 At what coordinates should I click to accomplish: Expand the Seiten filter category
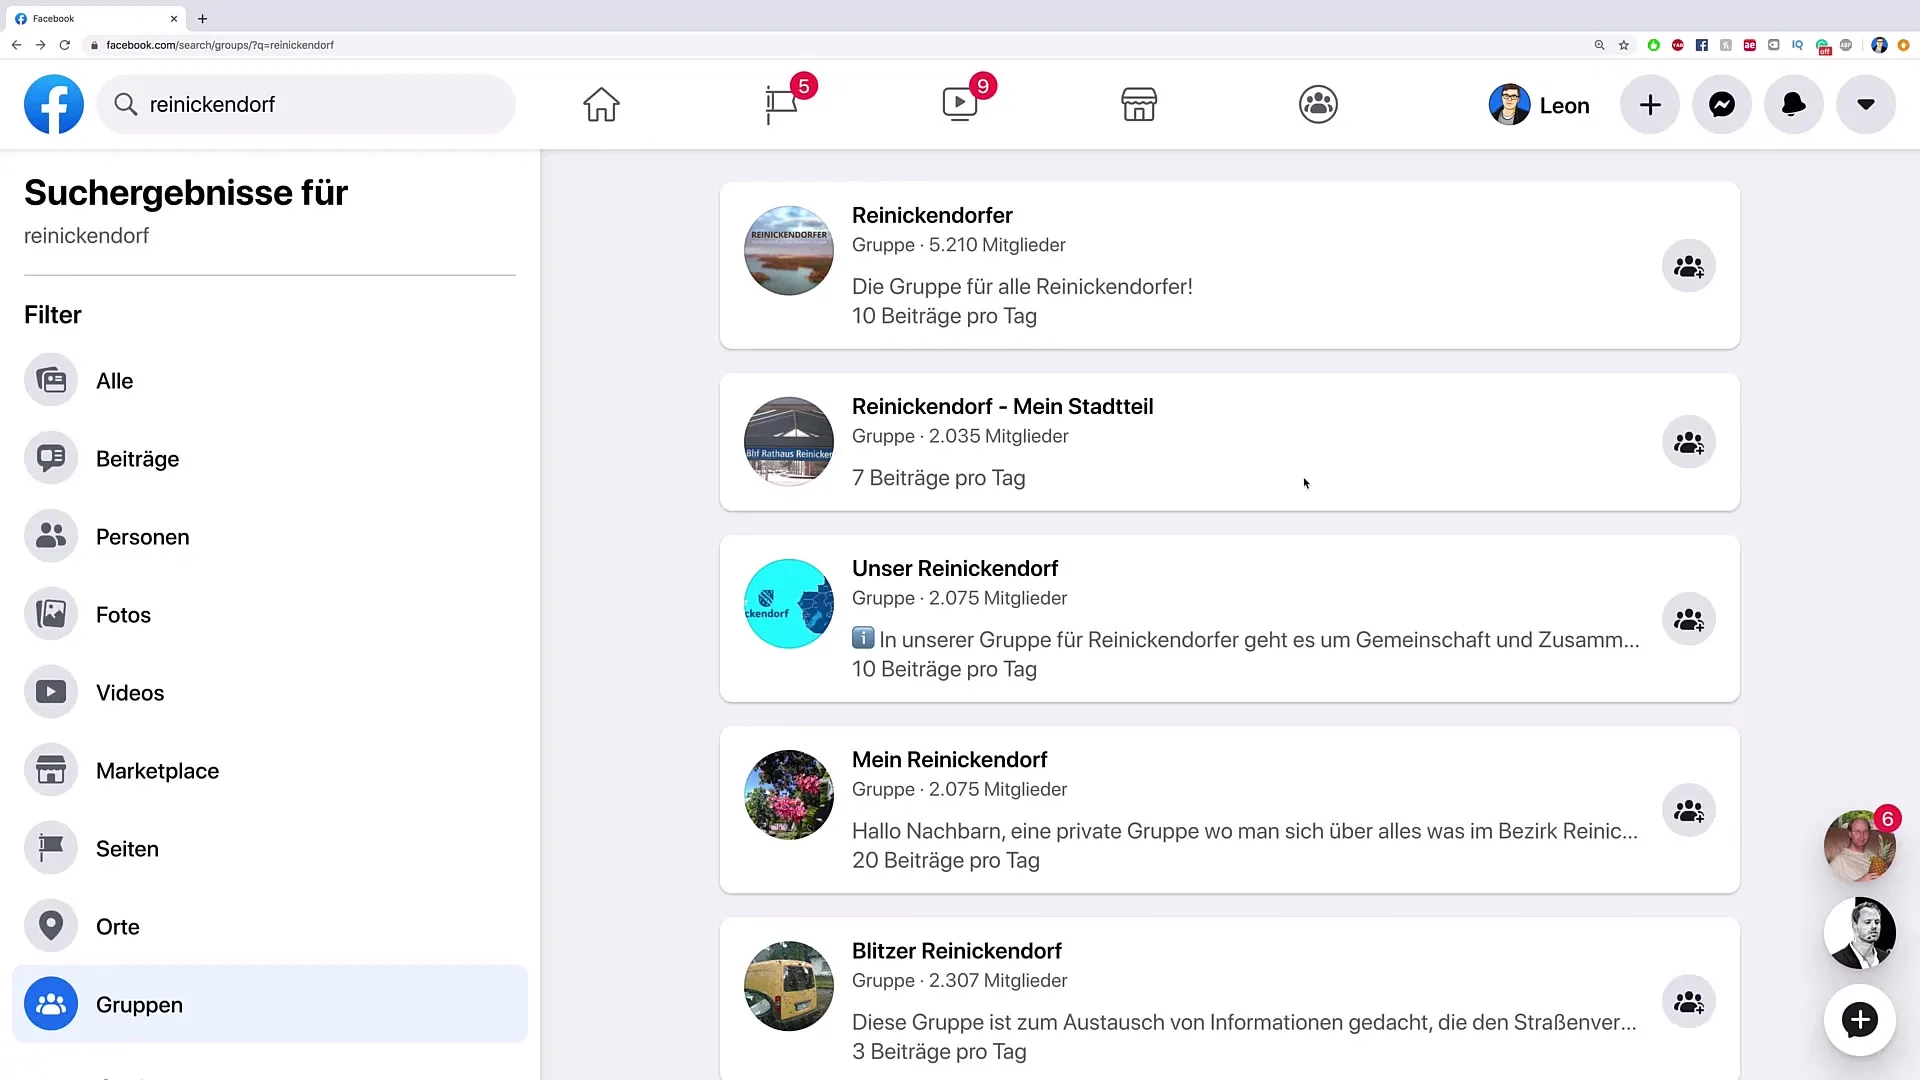tap(128, 848)
